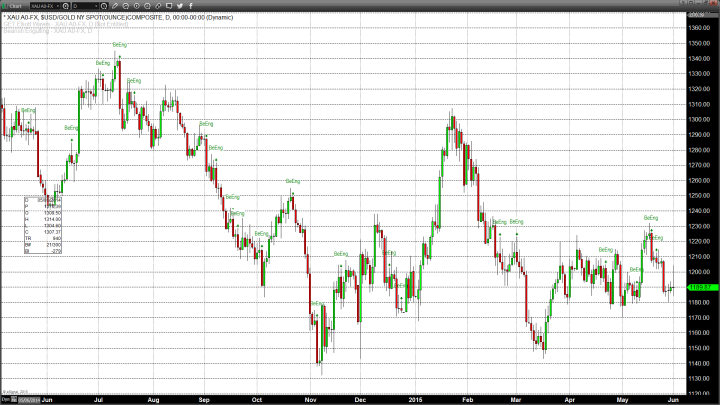Viewport: 720px width, 405px height.
Task: Click the circular icon left of the link icon
Action: pos(147,6)
